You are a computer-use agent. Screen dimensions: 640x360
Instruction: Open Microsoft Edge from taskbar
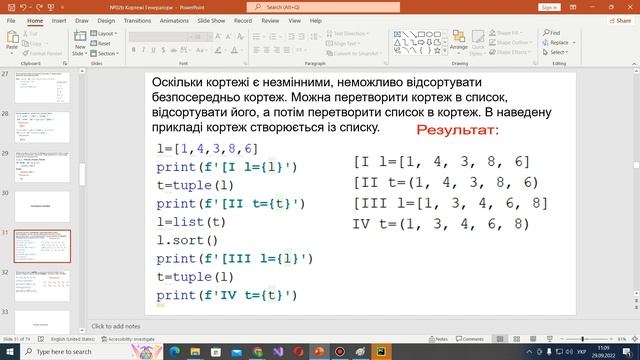175,351
